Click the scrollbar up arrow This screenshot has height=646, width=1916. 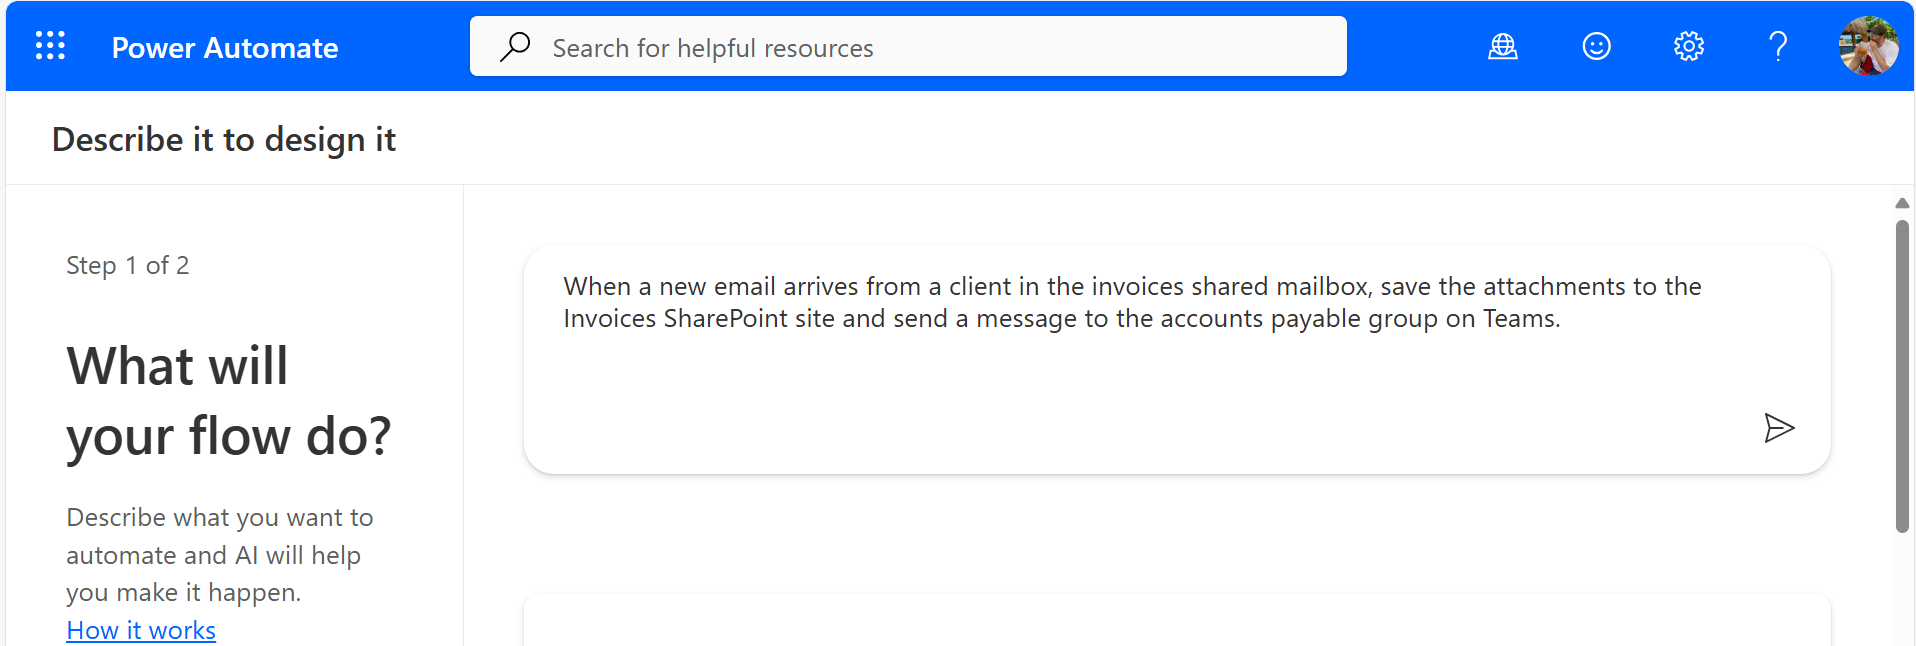(x=1902, y=203)
